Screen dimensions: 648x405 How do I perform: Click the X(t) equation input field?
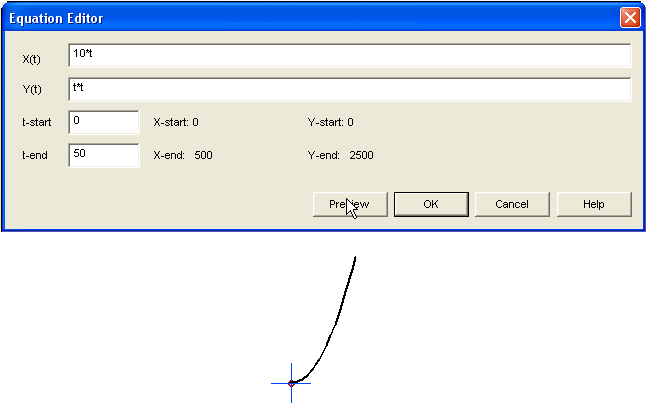click(x=349, y=55)
